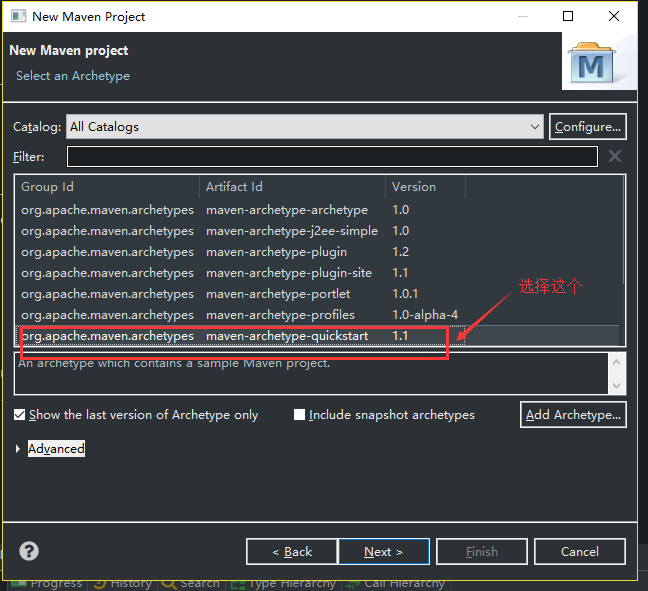This screenshot has width=648, height=591.
Task: Switch to the History tab behind dialog
Action: (x=123, y=584)
